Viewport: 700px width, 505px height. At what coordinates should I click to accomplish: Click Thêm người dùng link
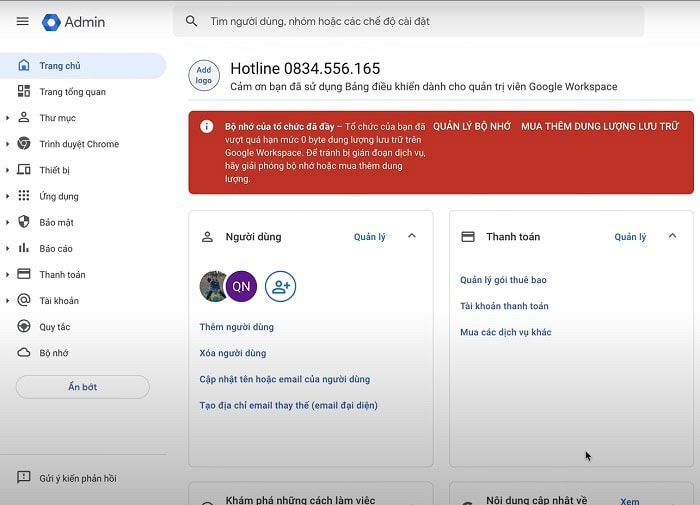[x=237, y=327]
